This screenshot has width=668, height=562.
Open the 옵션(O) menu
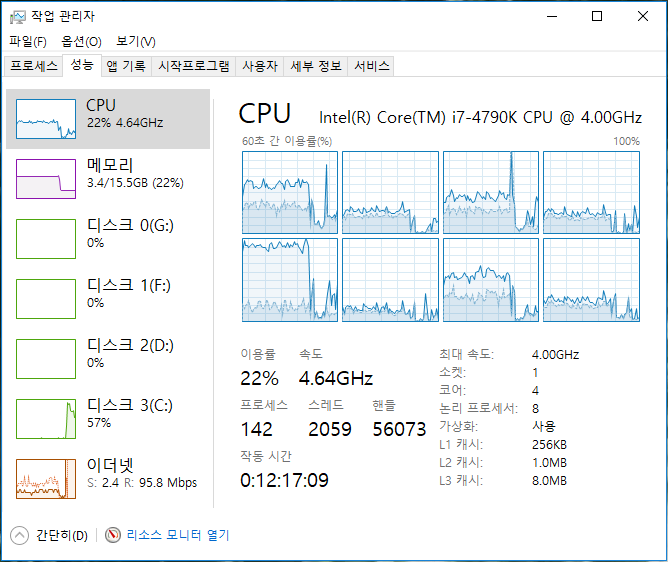[x=81, y=42]
